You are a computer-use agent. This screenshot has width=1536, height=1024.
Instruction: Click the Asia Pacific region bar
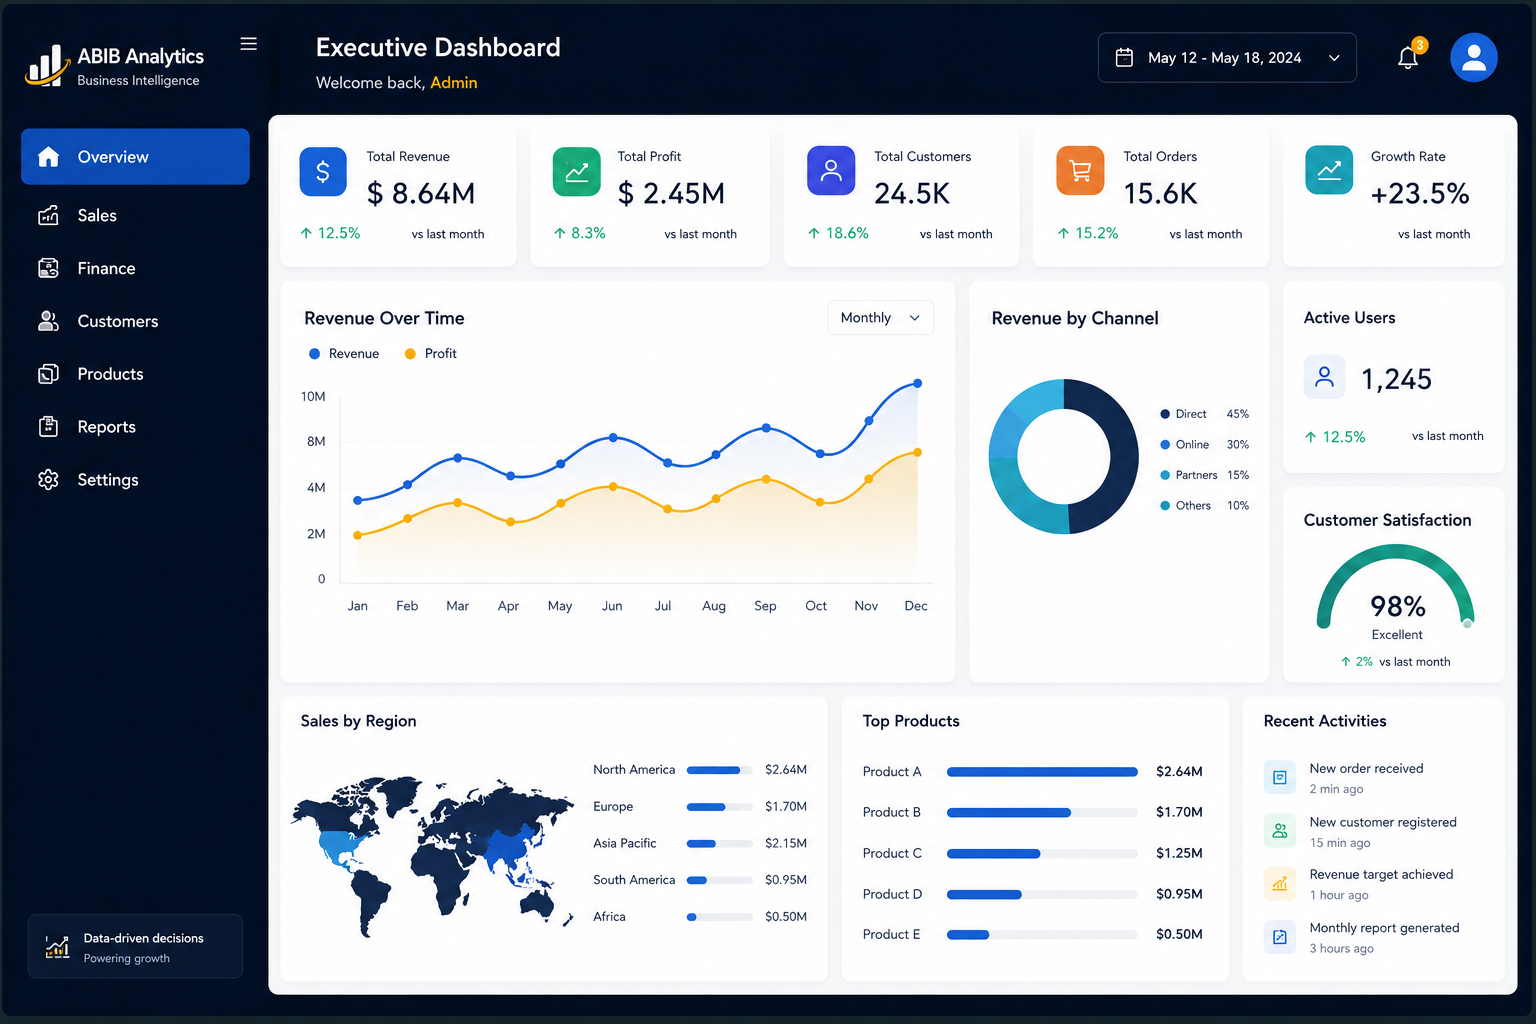[x=720, y=844]
